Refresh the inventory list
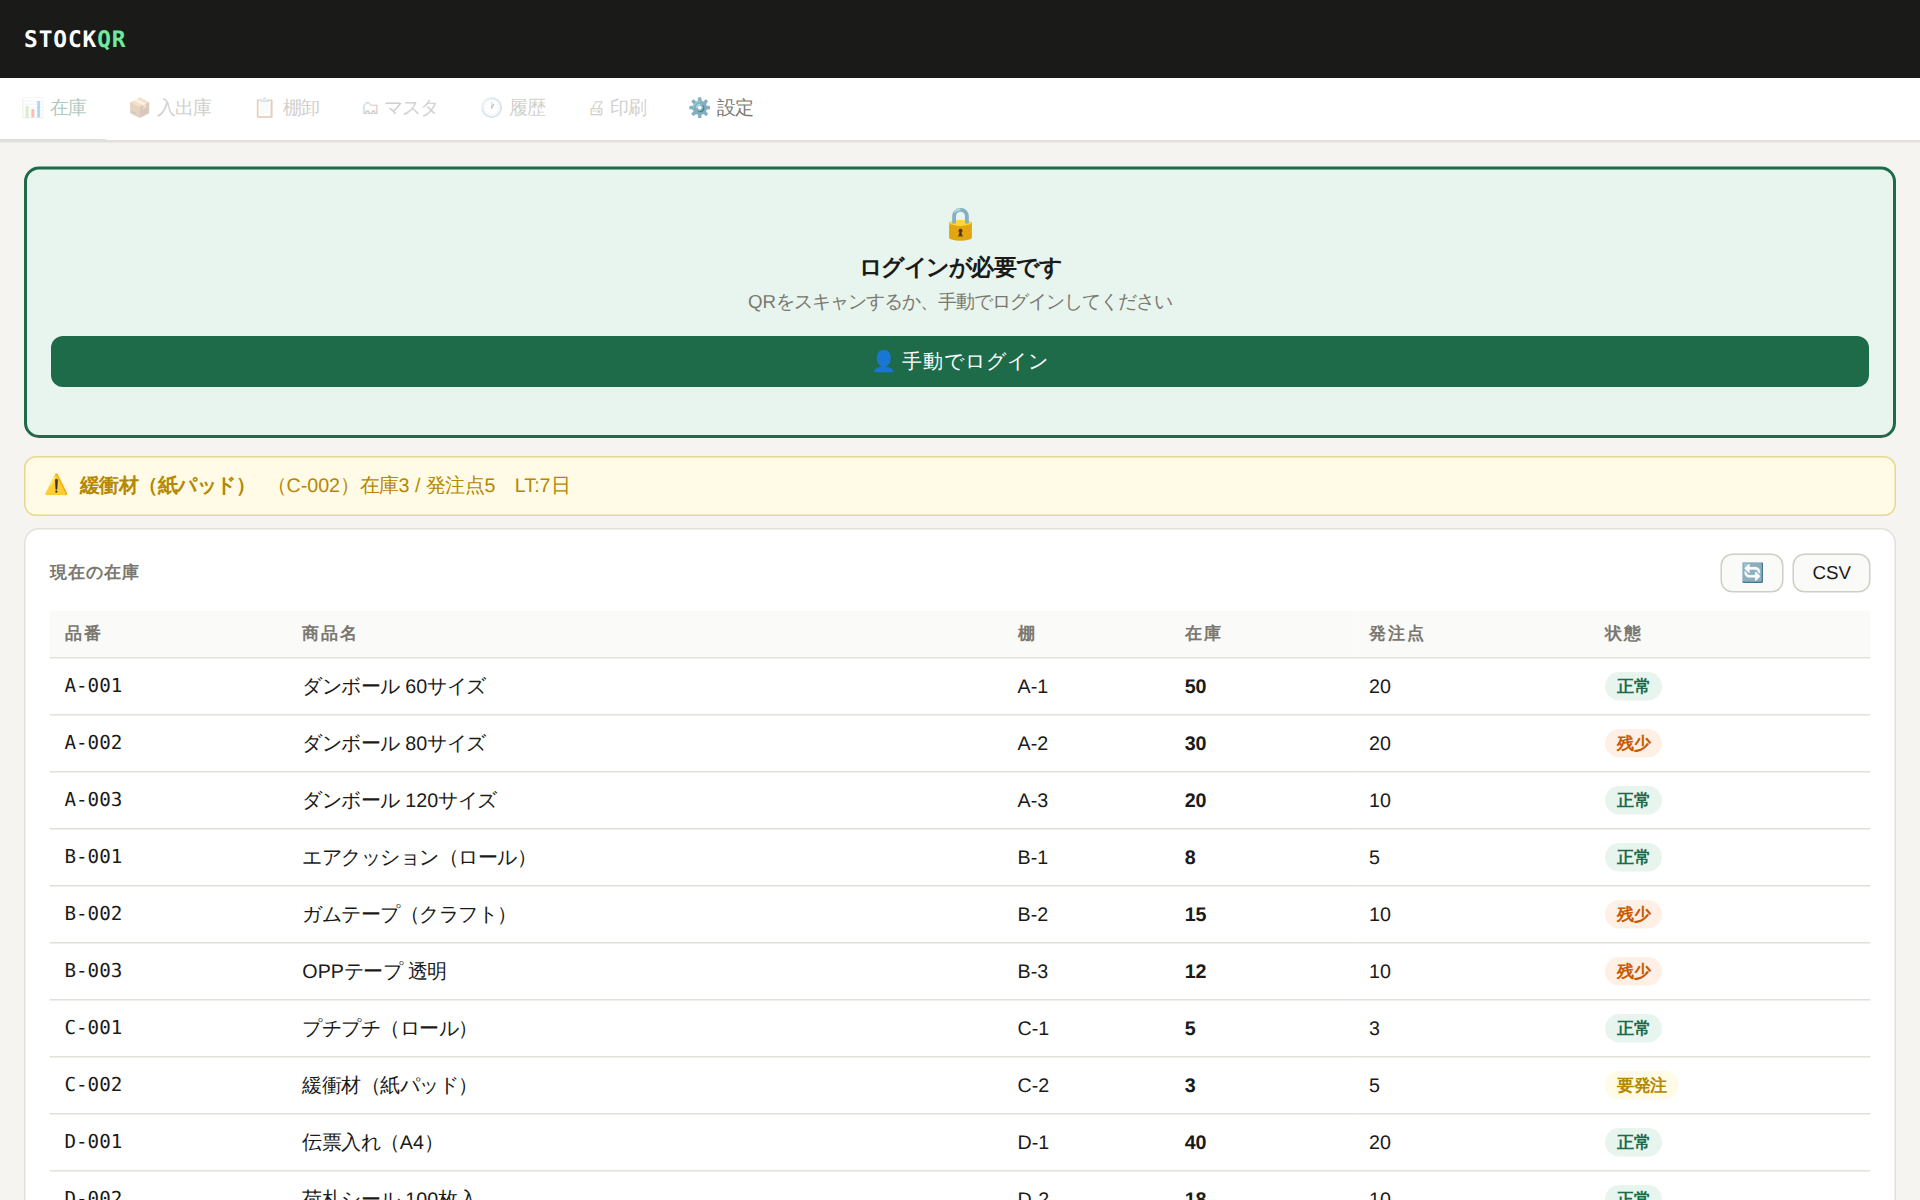 (x=1751, y=573)
